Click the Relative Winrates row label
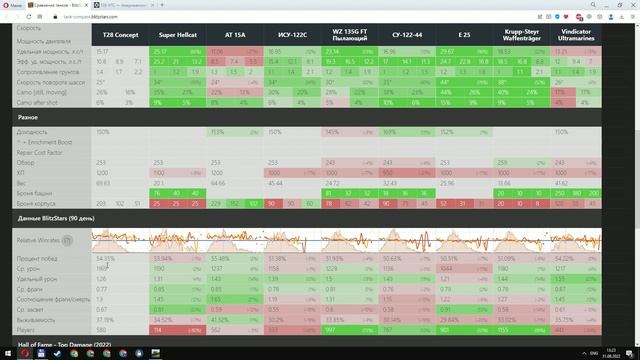This screenshot has height=360, width=640. click(38, 240)
